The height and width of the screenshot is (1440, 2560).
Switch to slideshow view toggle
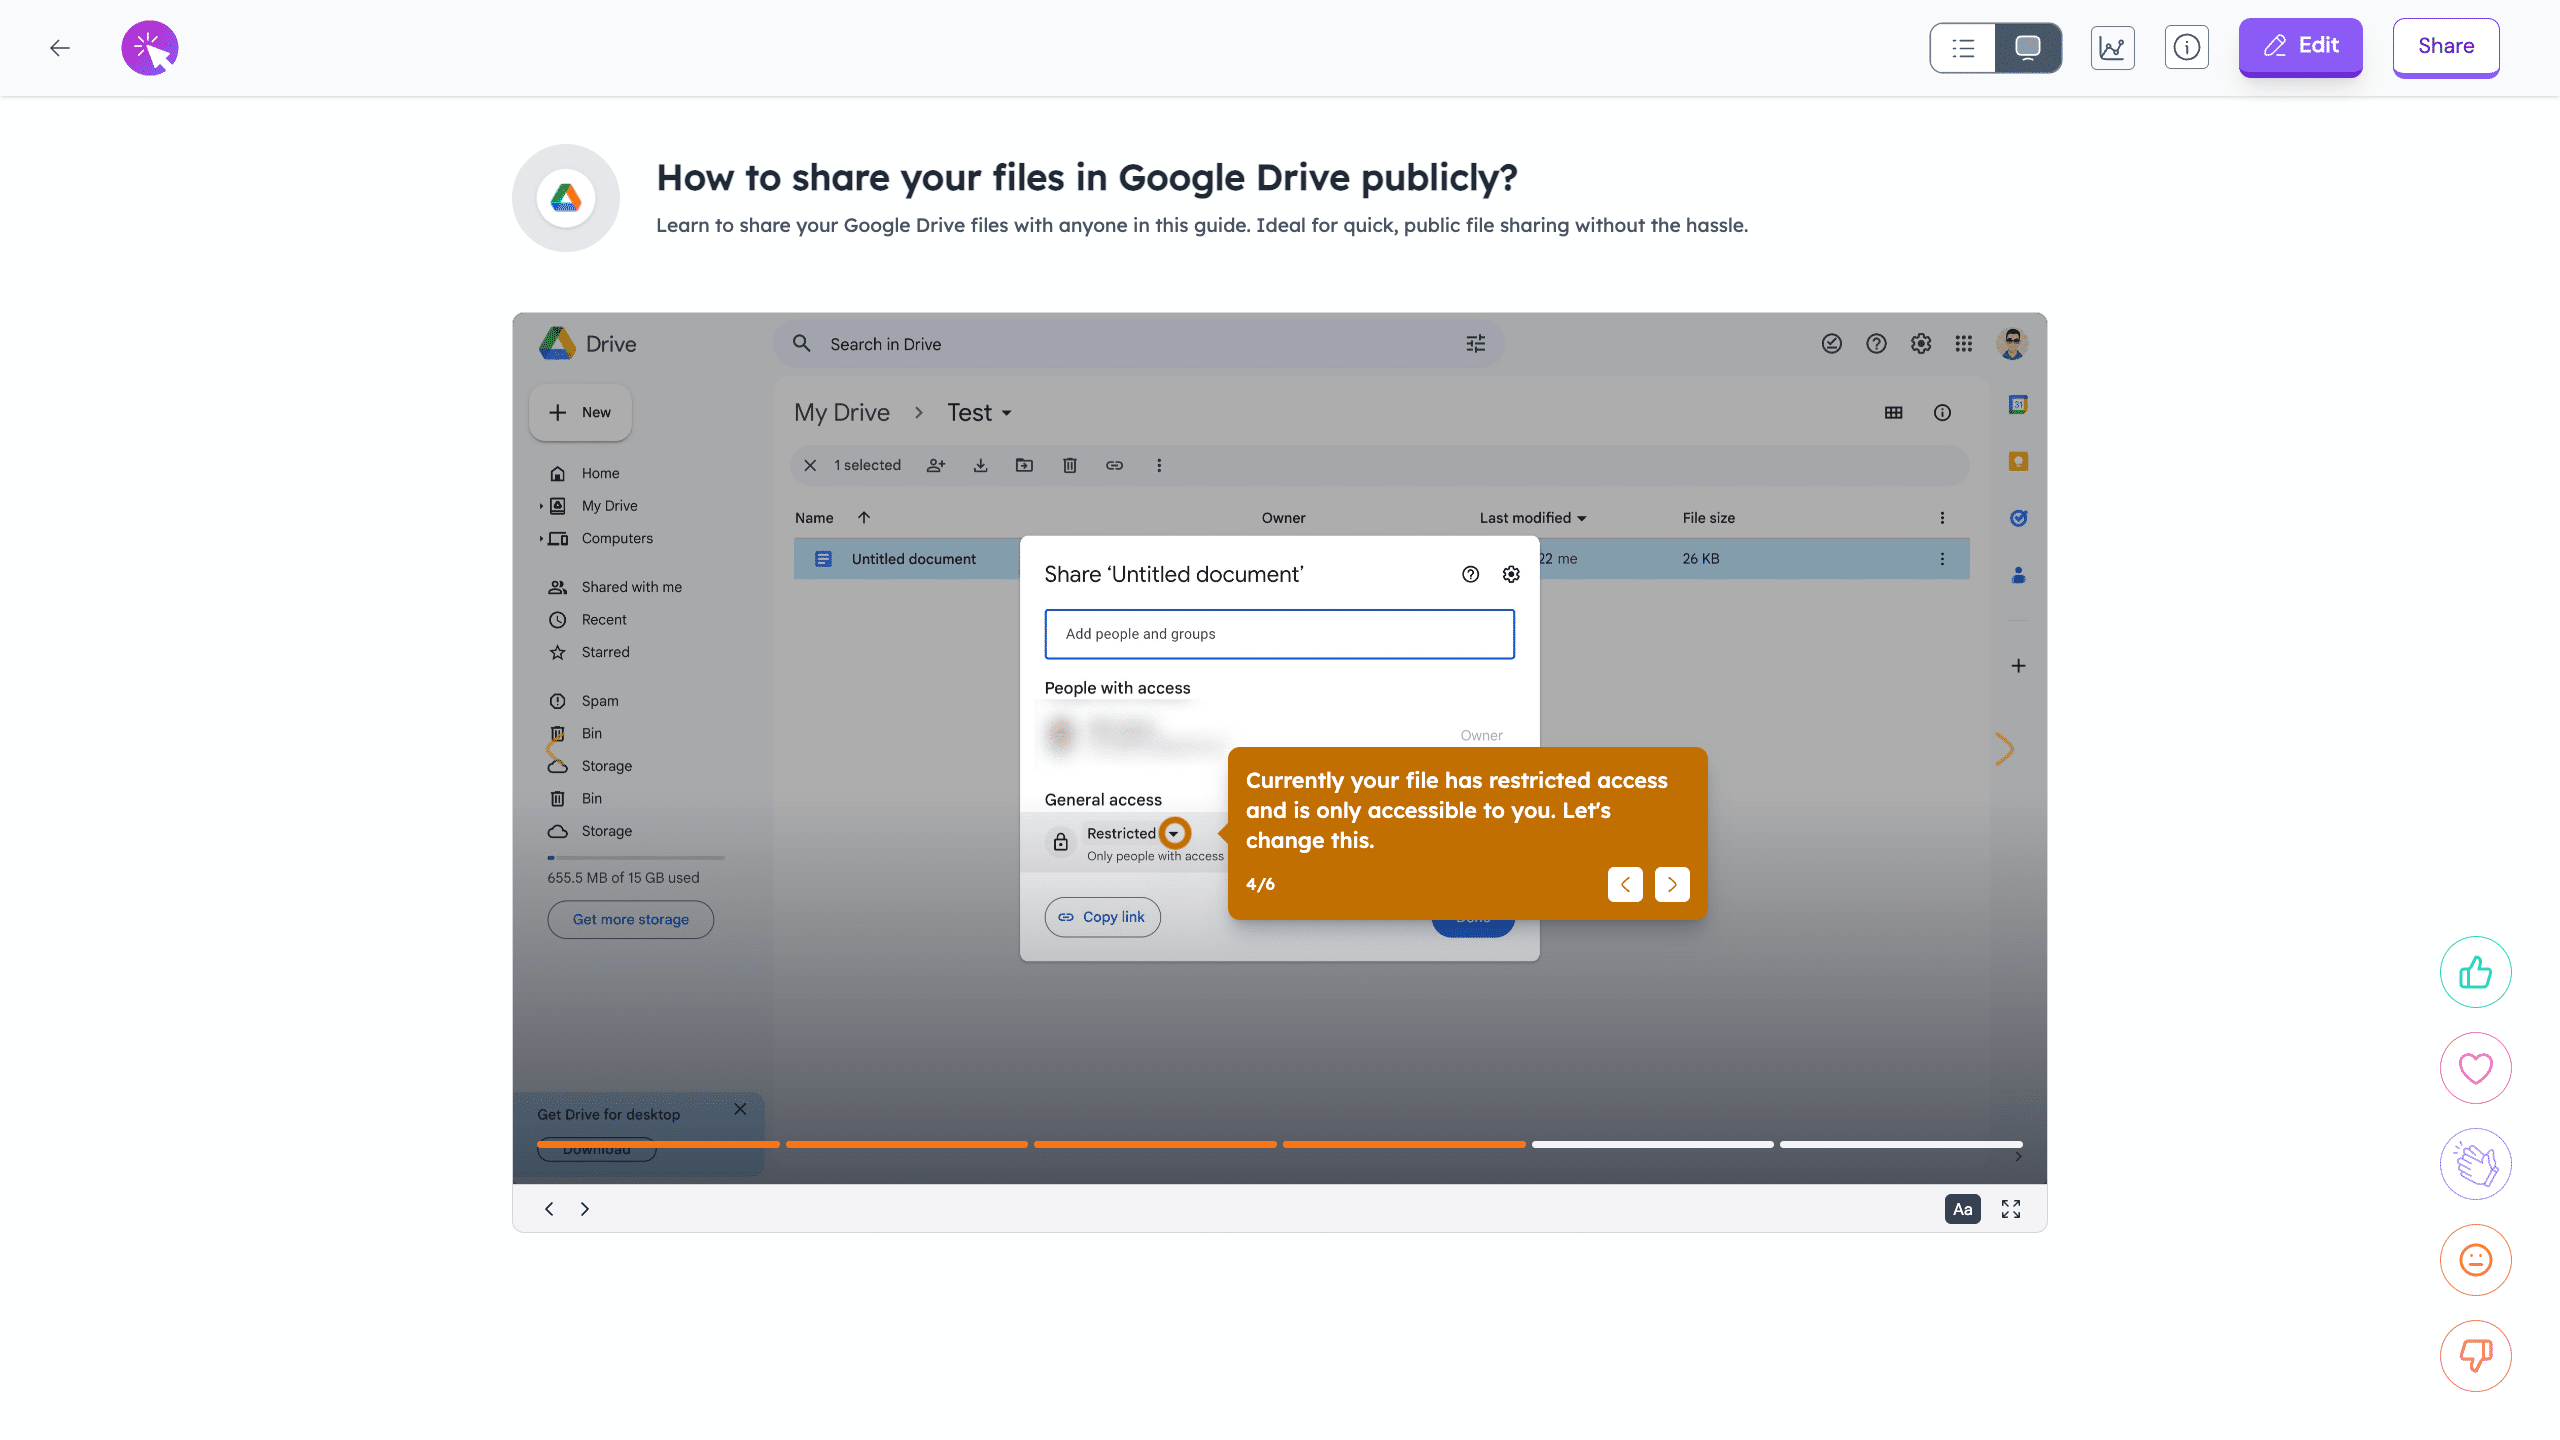(2027, 47)
